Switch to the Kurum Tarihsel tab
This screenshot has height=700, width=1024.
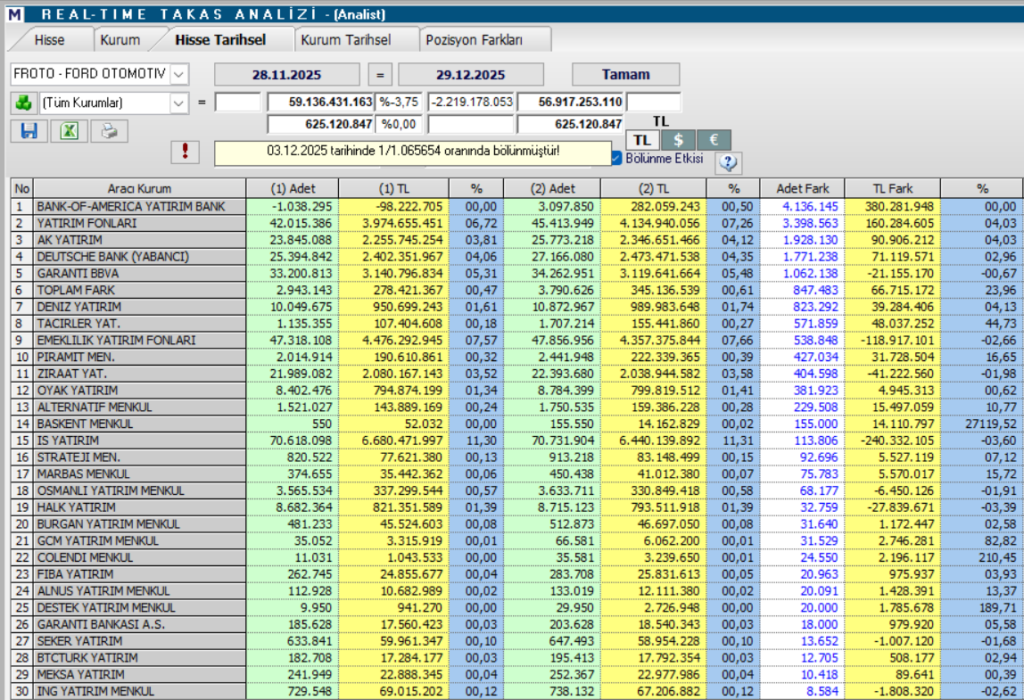[346, 40]
